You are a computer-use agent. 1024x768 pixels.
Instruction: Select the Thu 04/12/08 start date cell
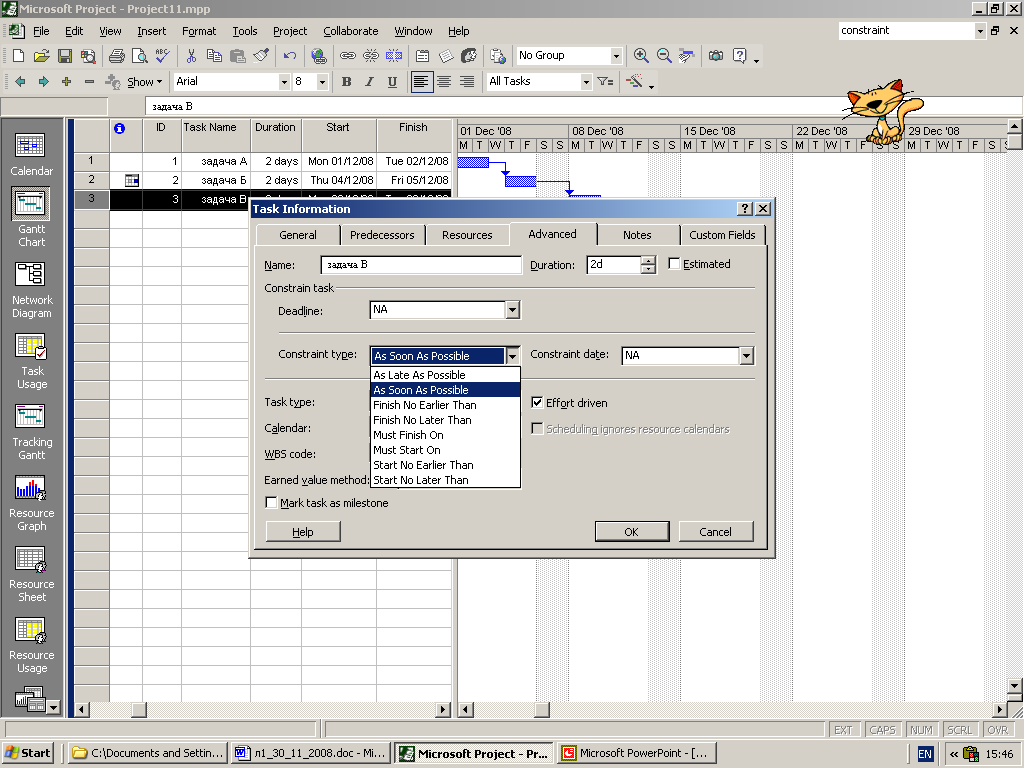click(339, 180)
